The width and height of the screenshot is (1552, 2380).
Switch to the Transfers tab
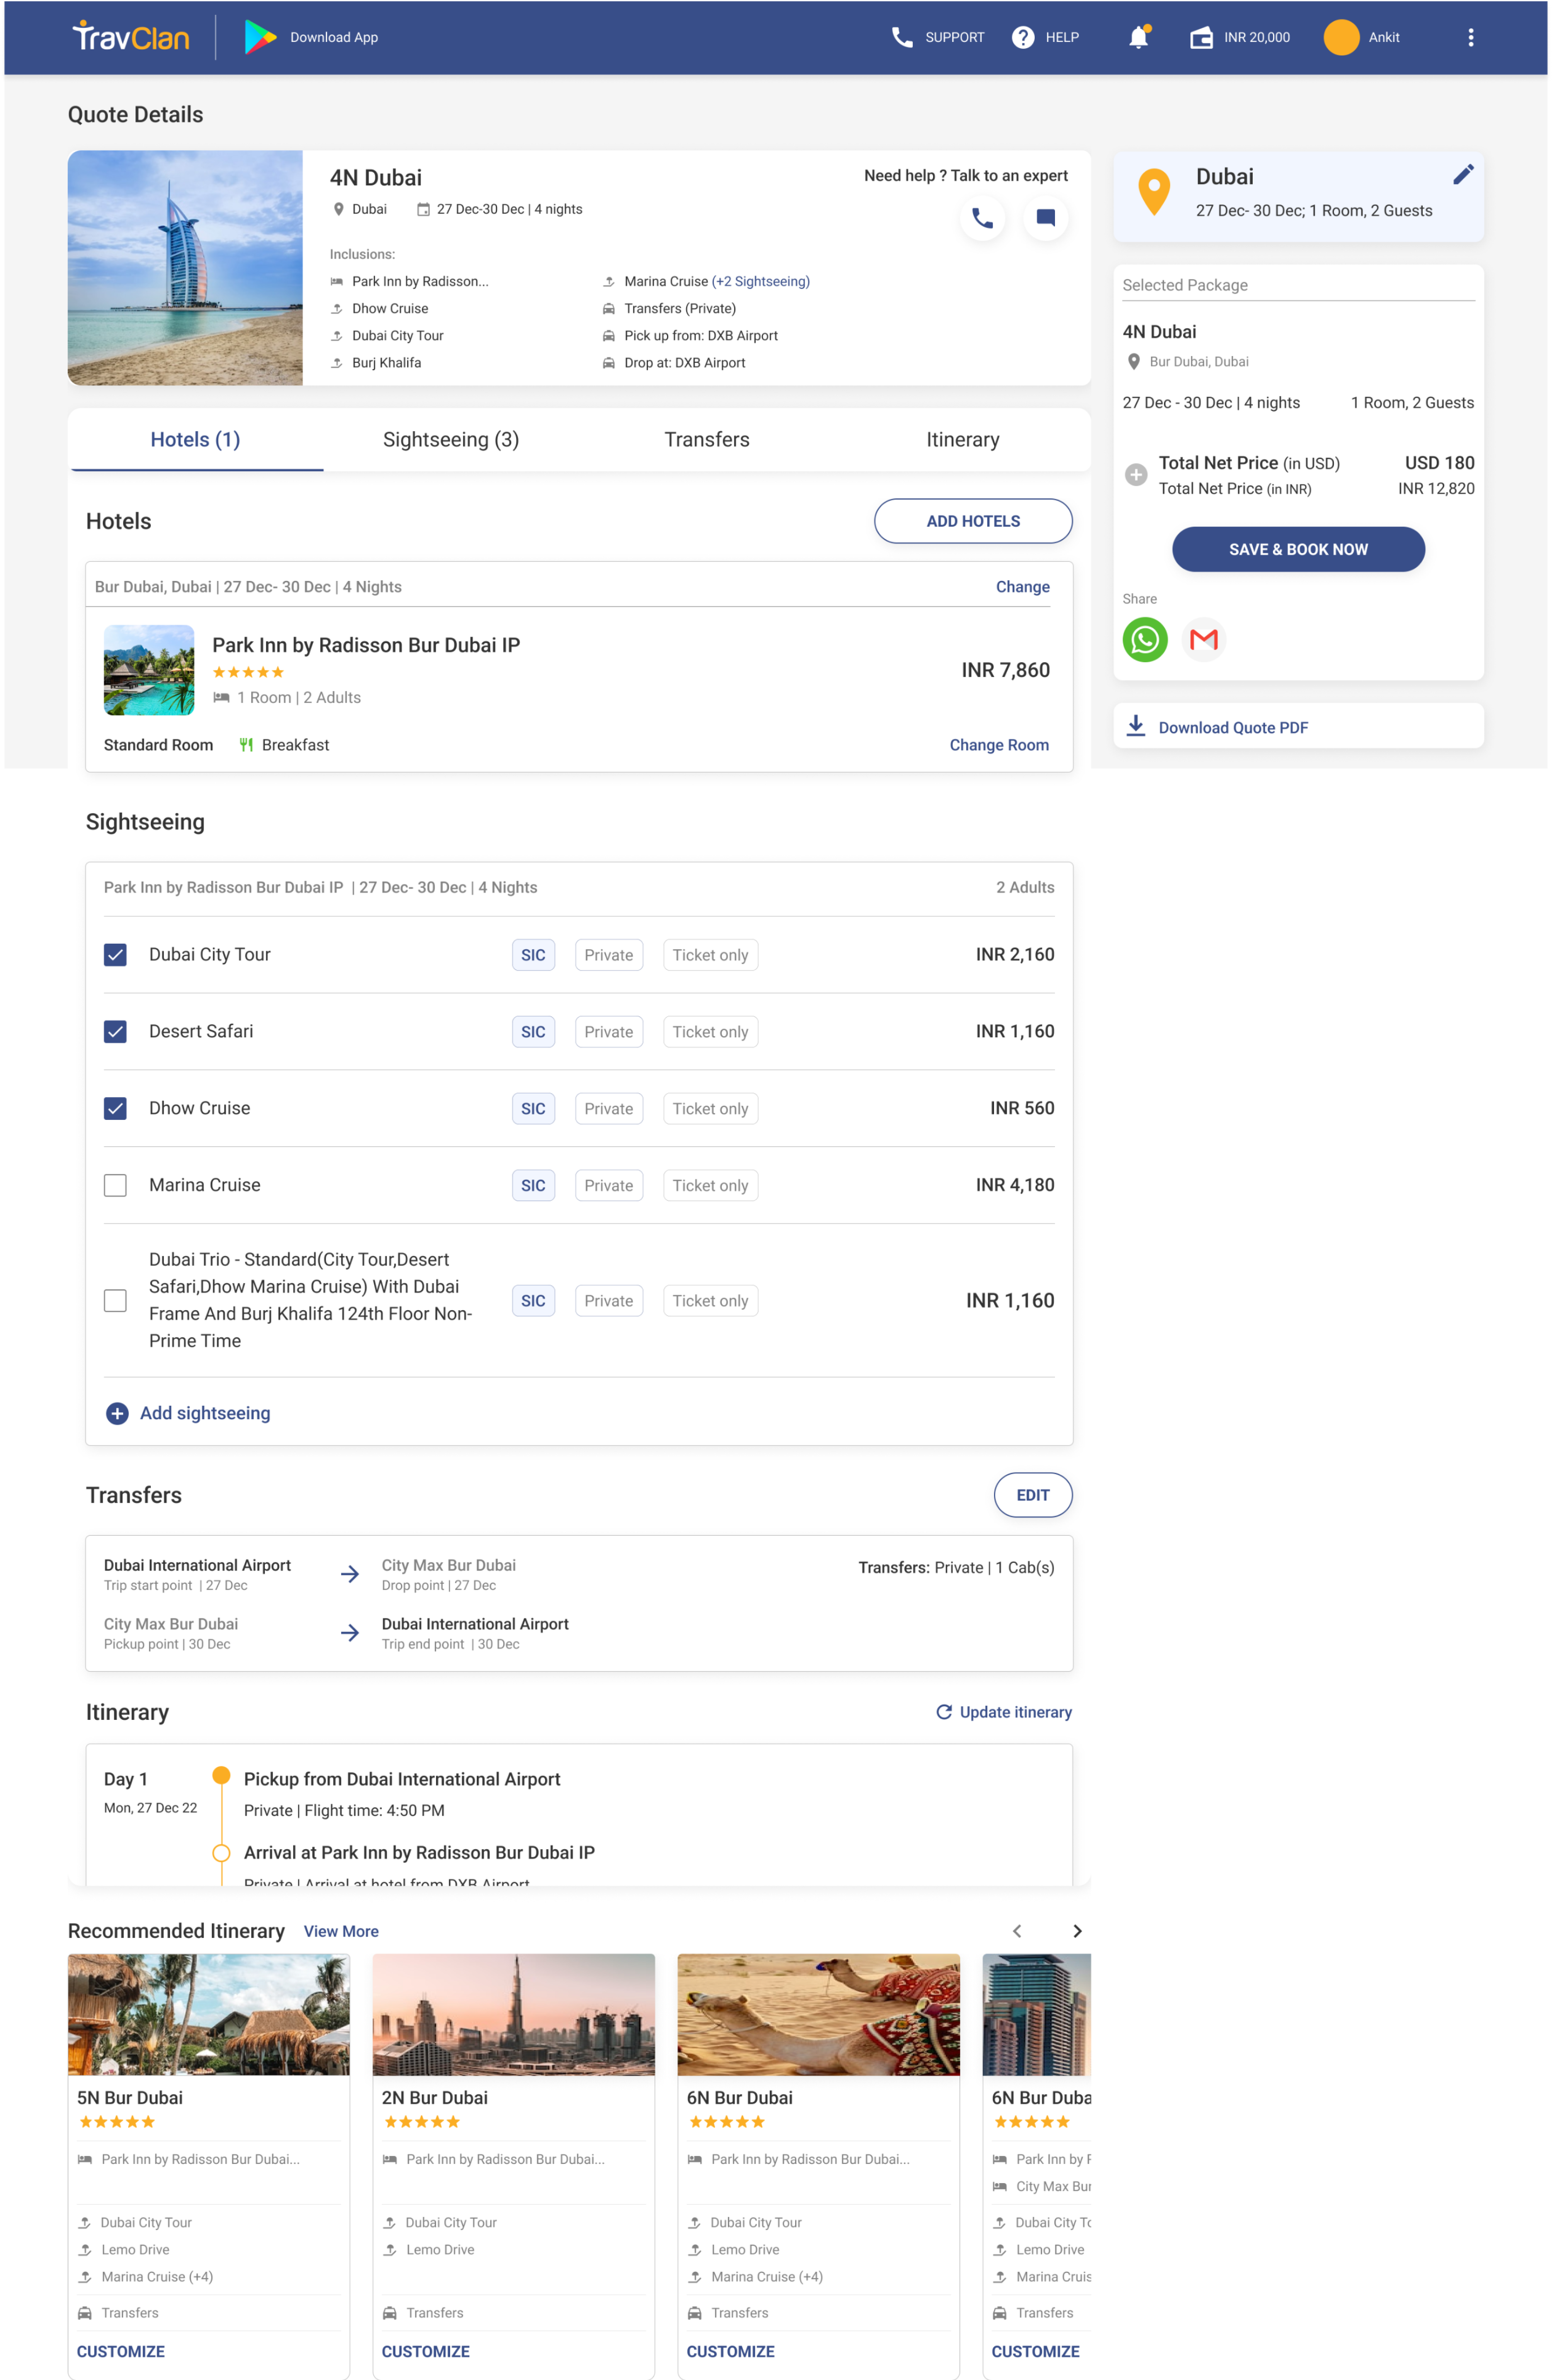pos(707,440)
